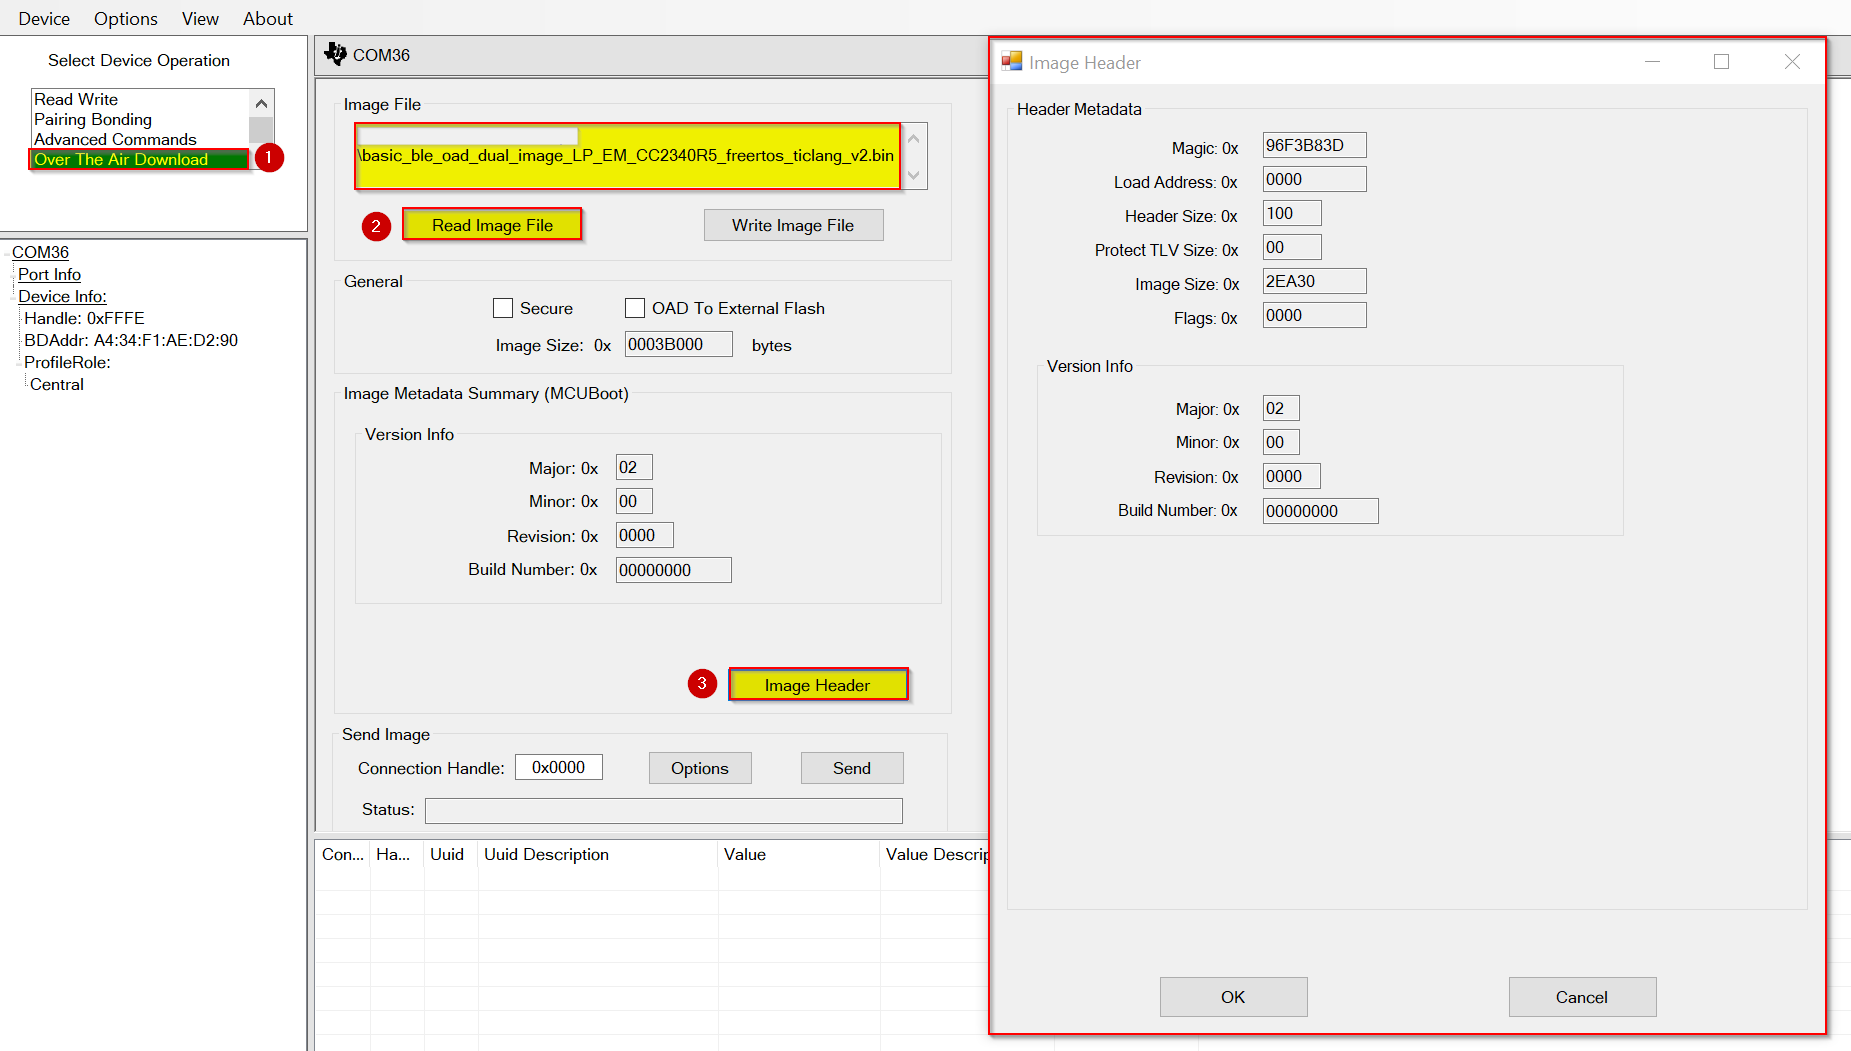Image resolution: width=1851 pixels, height=1051 pixels.
Task: Select Port Info in the device tree
Action: click(x=49, y=274)
